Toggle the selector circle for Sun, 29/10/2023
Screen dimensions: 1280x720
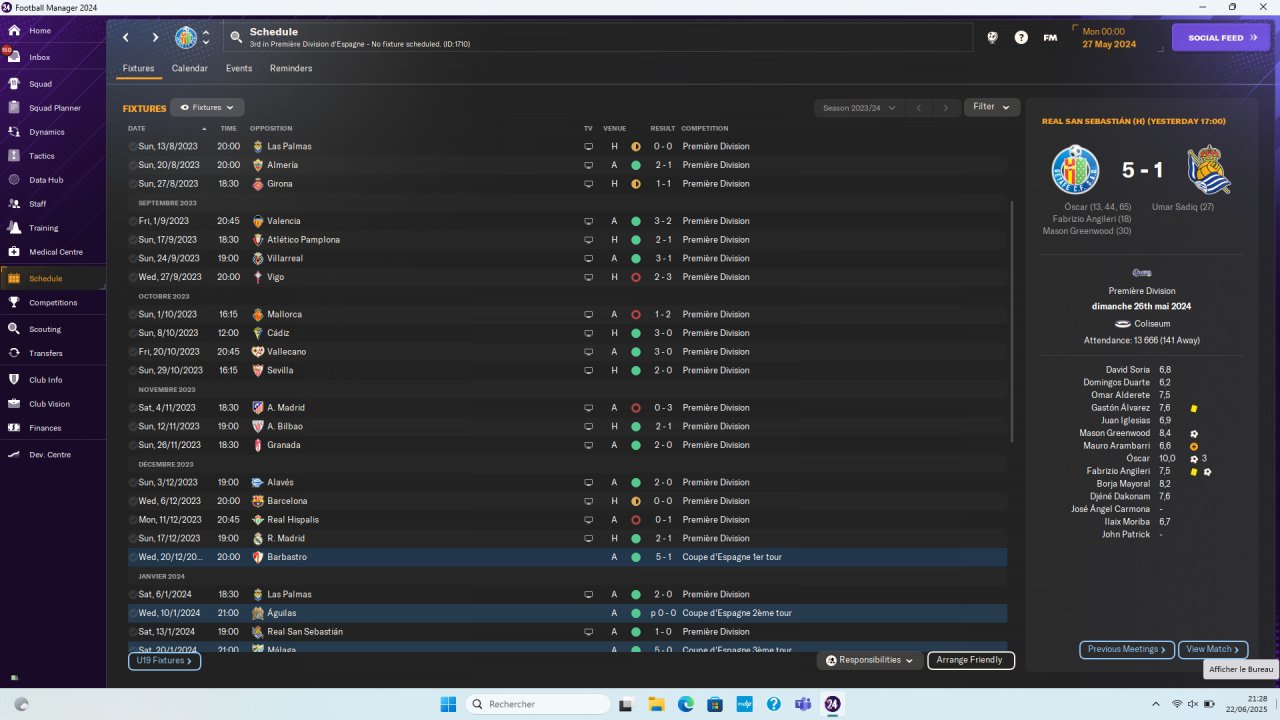tap(133, 370)
